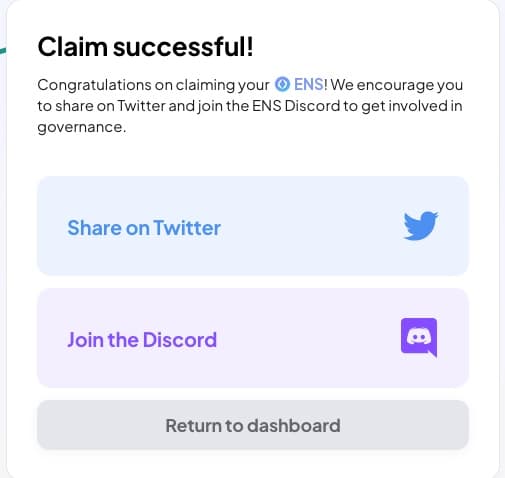Click 'ENS Discord' in the description text
This screenshot has width=505, height=478.
tap(296, 106)
